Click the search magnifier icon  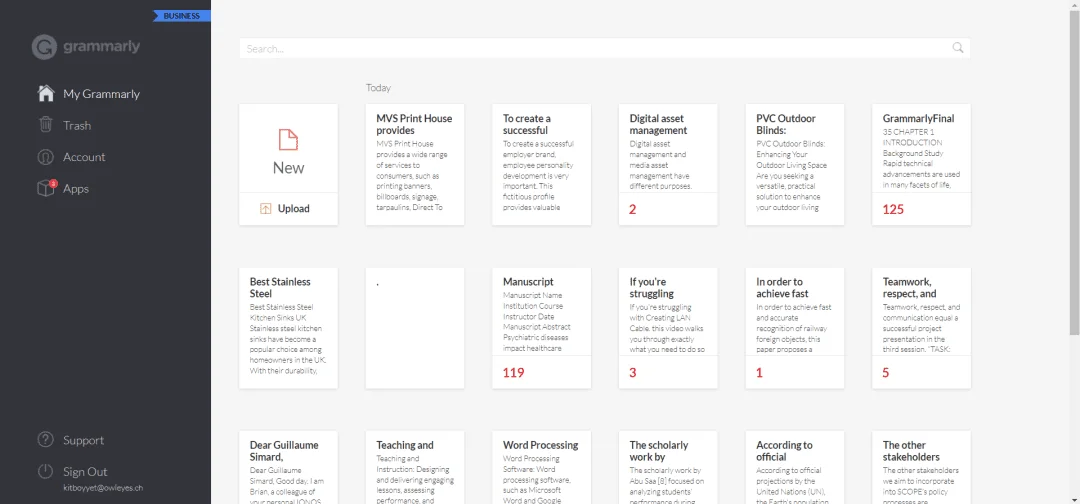click(x=957, y=48)
